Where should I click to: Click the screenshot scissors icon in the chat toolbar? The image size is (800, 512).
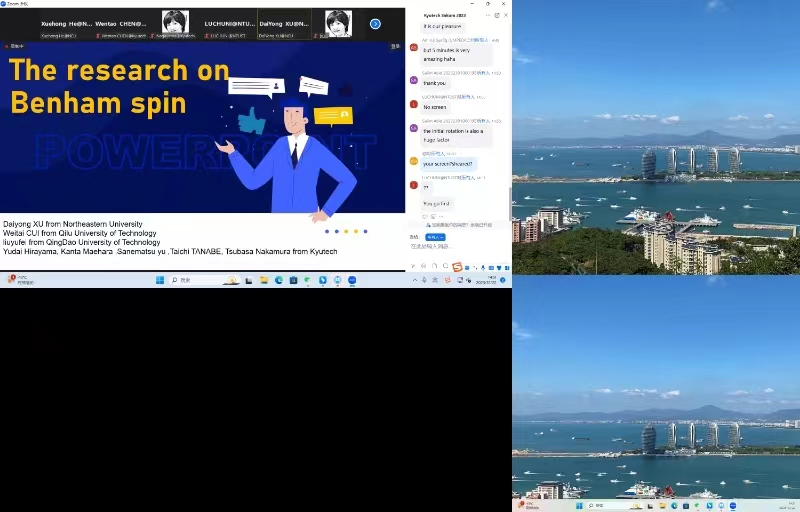(x=413, y=266)
